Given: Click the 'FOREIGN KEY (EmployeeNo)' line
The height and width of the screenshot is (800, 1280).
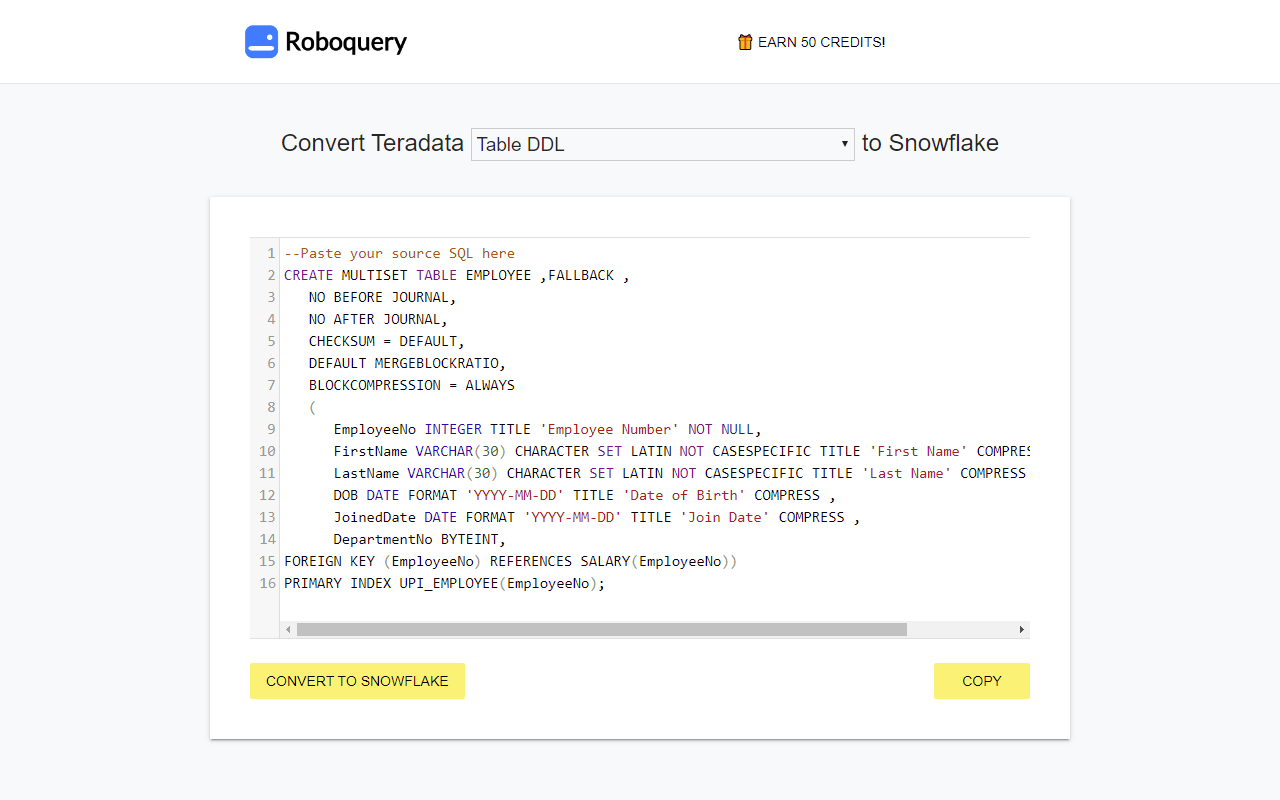Looking at the screenshot, I should point(510,561).
